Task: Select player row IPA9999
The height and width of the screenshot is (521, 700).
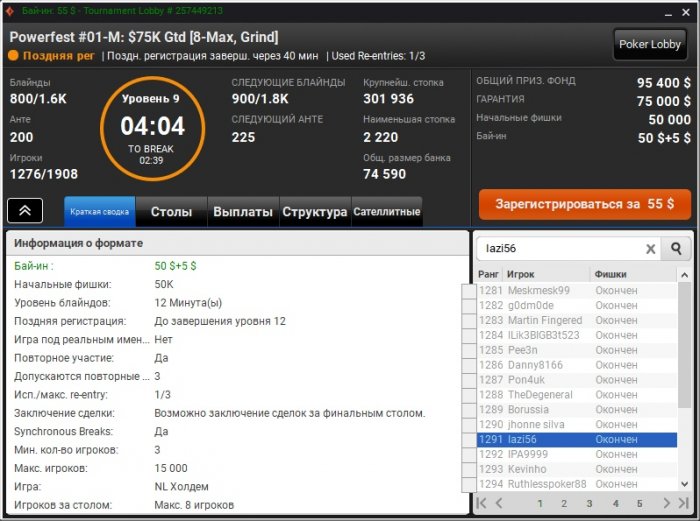Action: click(x=577, y=454)
